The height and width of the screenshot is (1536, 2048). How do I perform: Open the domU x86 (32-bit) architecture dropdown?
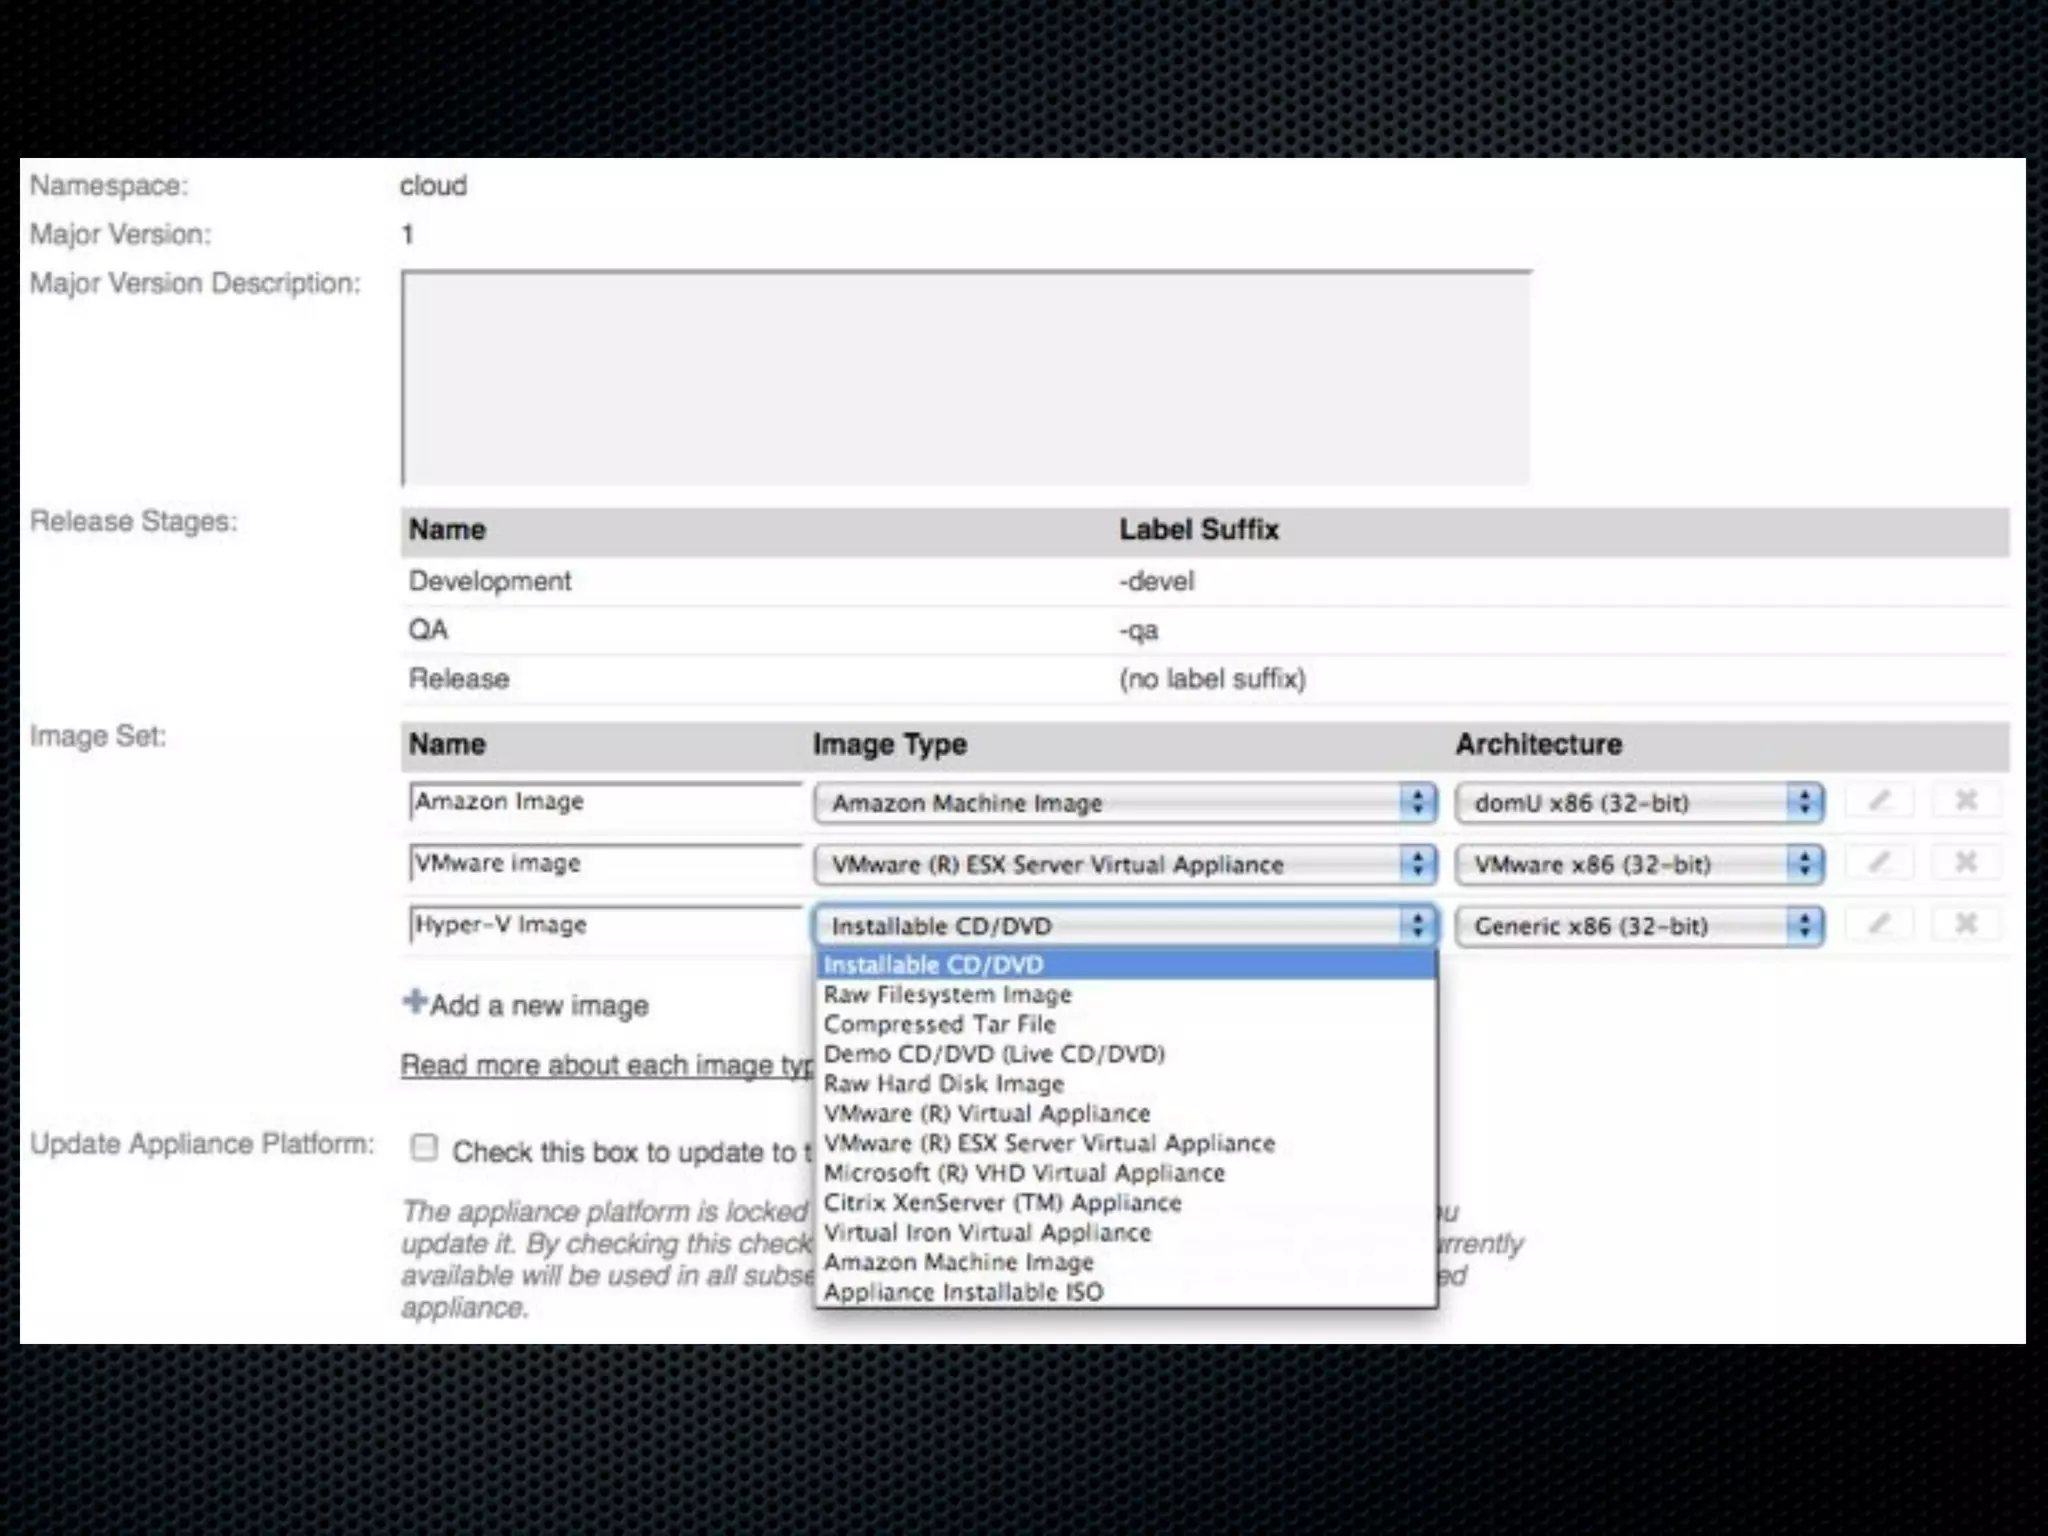[x=1638, y=803]
